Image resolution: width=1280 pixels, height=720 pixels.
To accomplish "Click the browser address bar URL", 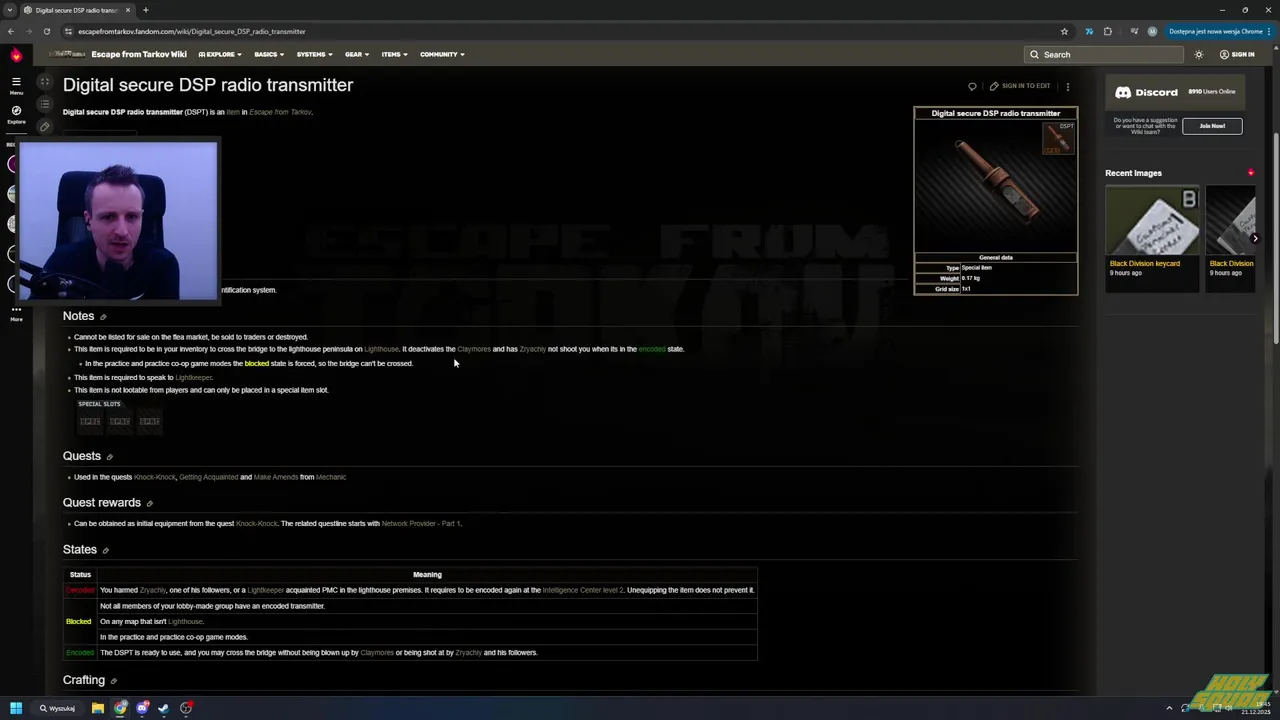I will click(x=192, y=31).
